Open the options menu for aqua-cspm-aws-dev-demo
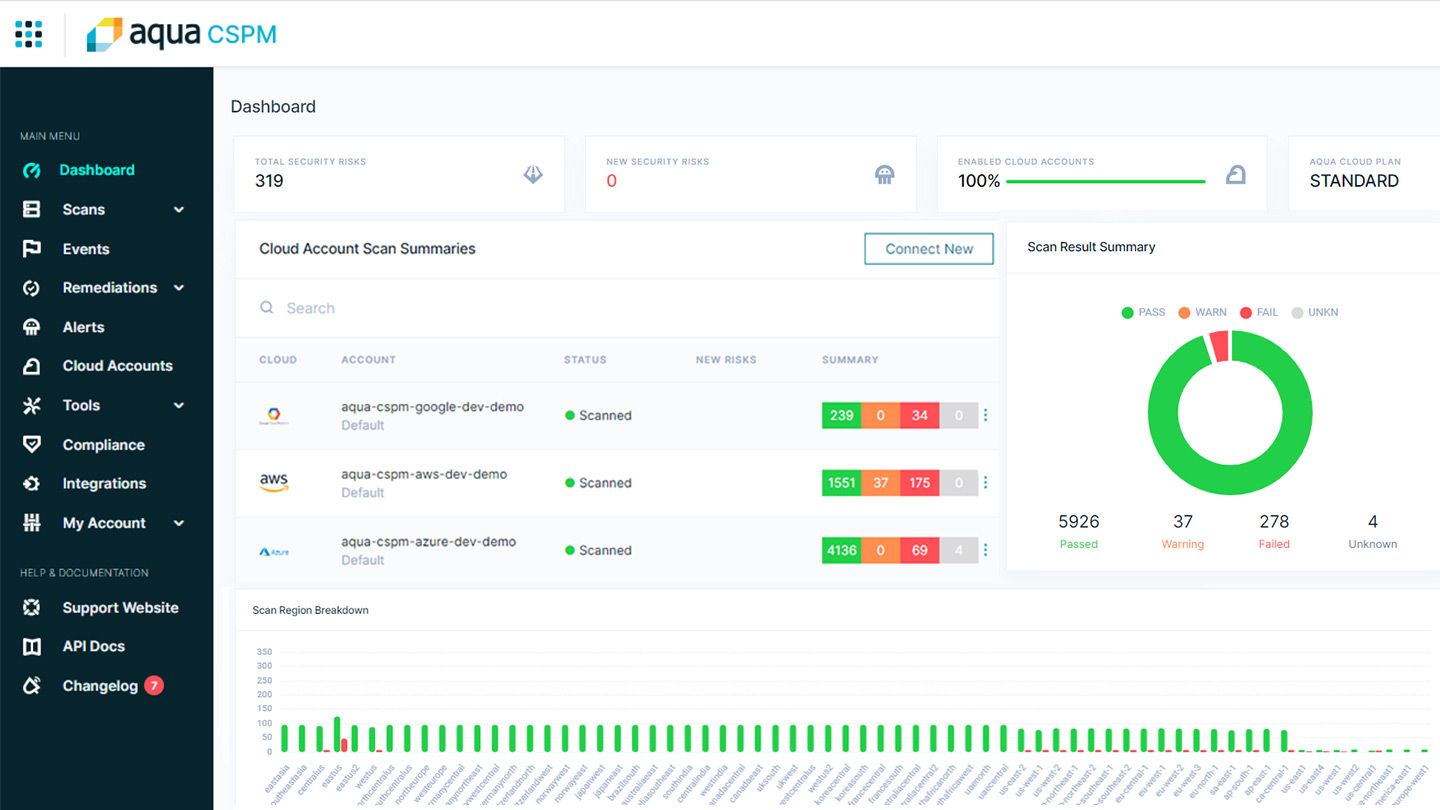Viewport: 1440px width, 810px height. pos(985,482)
